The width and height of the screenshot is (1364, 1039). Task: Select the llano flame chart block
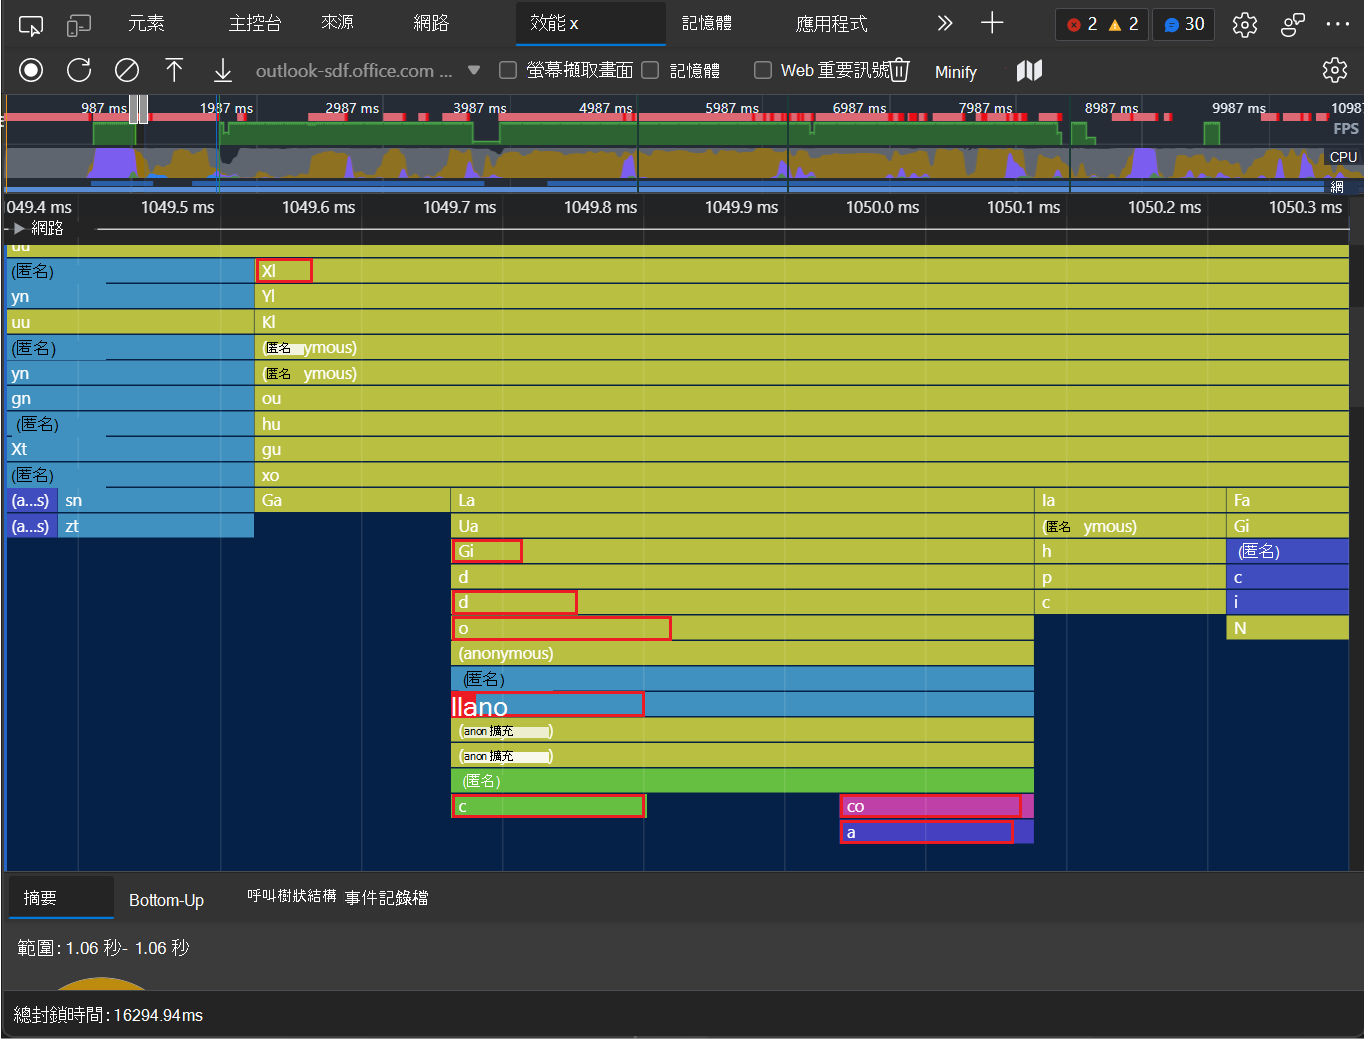[x=742, y=705]
